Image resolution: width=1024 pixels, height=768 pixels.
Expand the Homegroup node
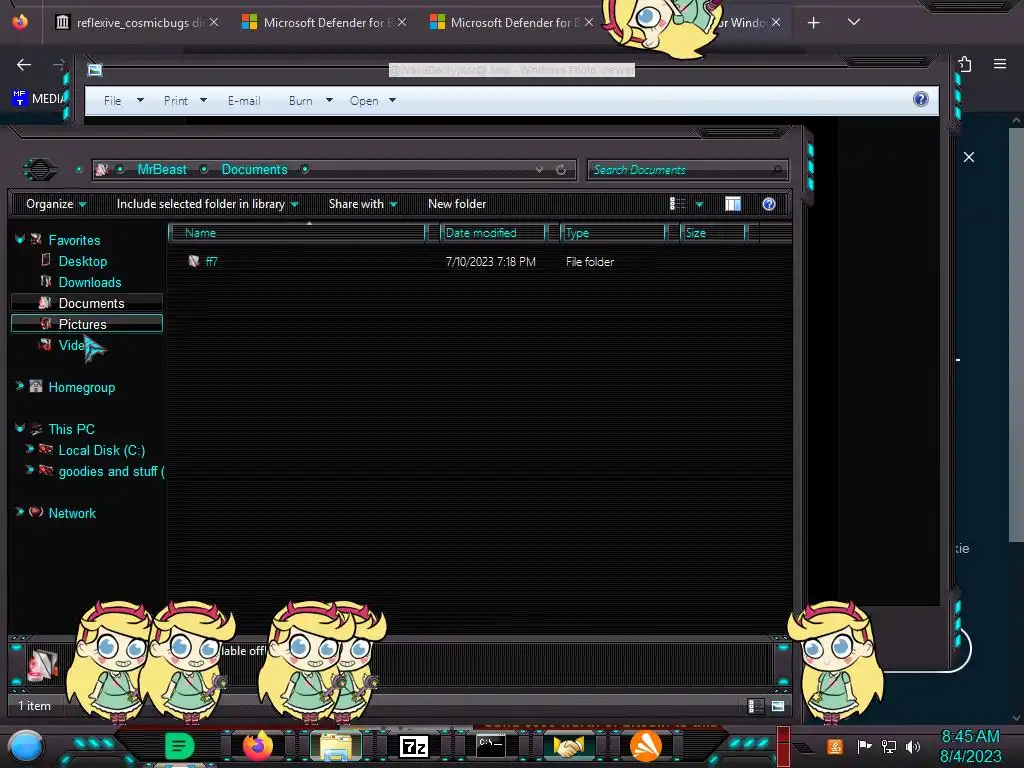[x=20, y=387]
